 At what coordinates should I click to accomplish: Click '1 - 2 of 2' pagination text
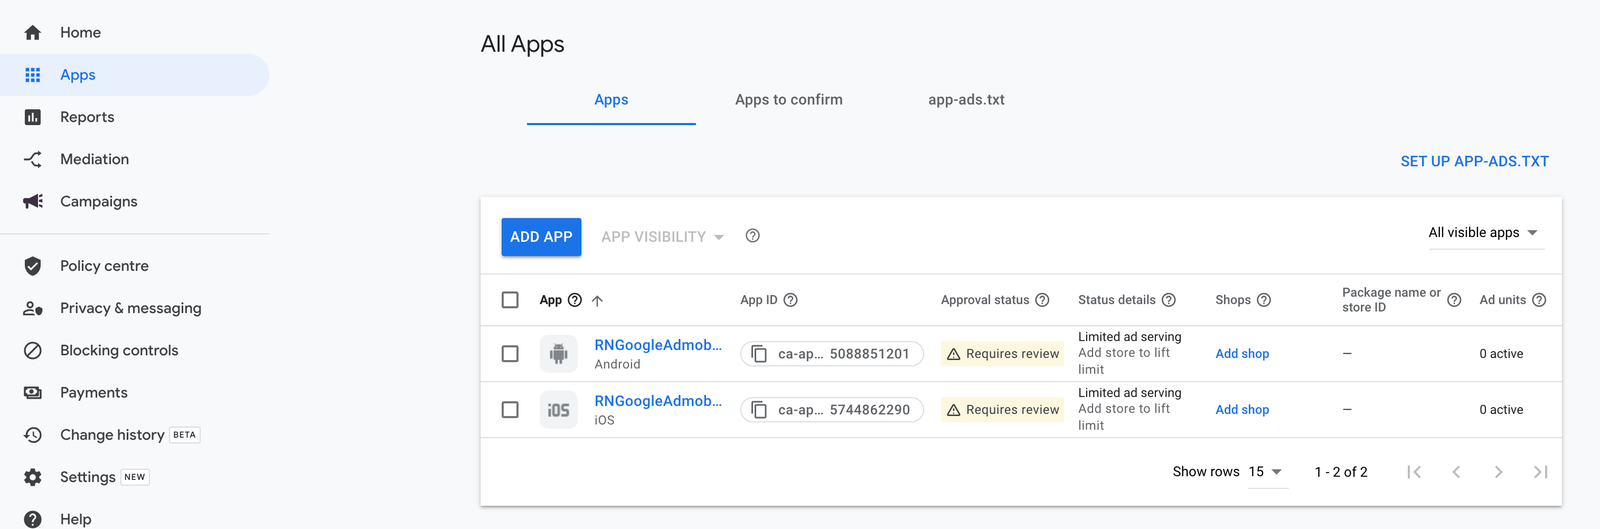pos(1341,472)
